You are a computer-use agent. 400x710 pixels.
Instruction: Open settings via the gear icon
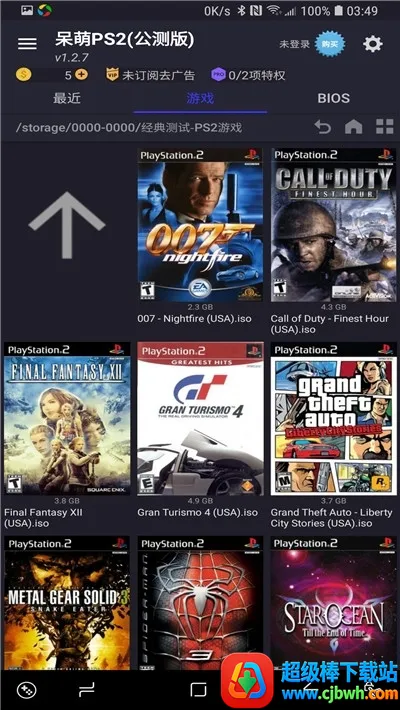[373, 44]
